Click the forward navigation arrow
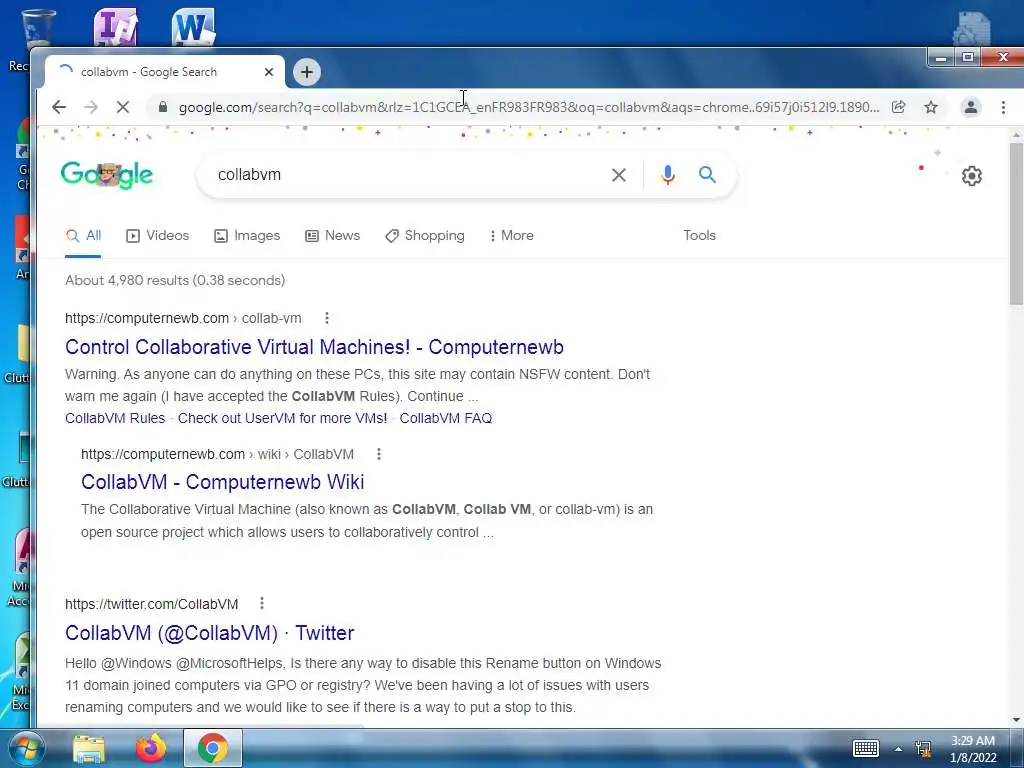The image size is (1024, 768). [91, 107]
